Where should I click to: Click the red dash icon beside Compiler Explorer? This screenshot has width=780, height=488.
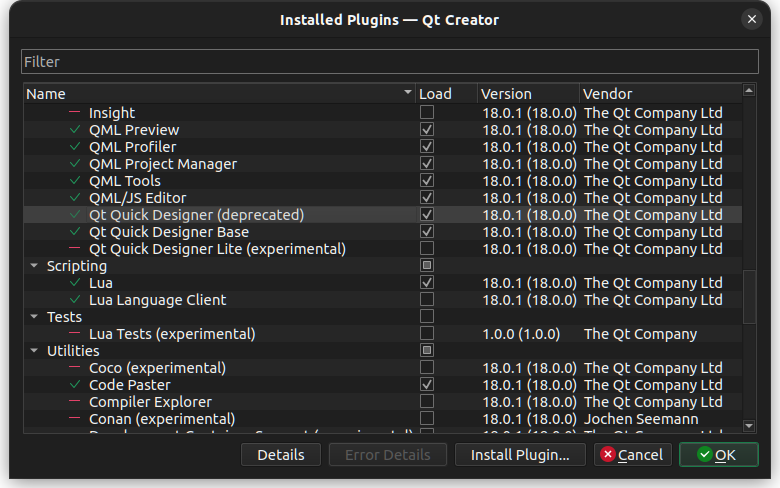[75, 401]
